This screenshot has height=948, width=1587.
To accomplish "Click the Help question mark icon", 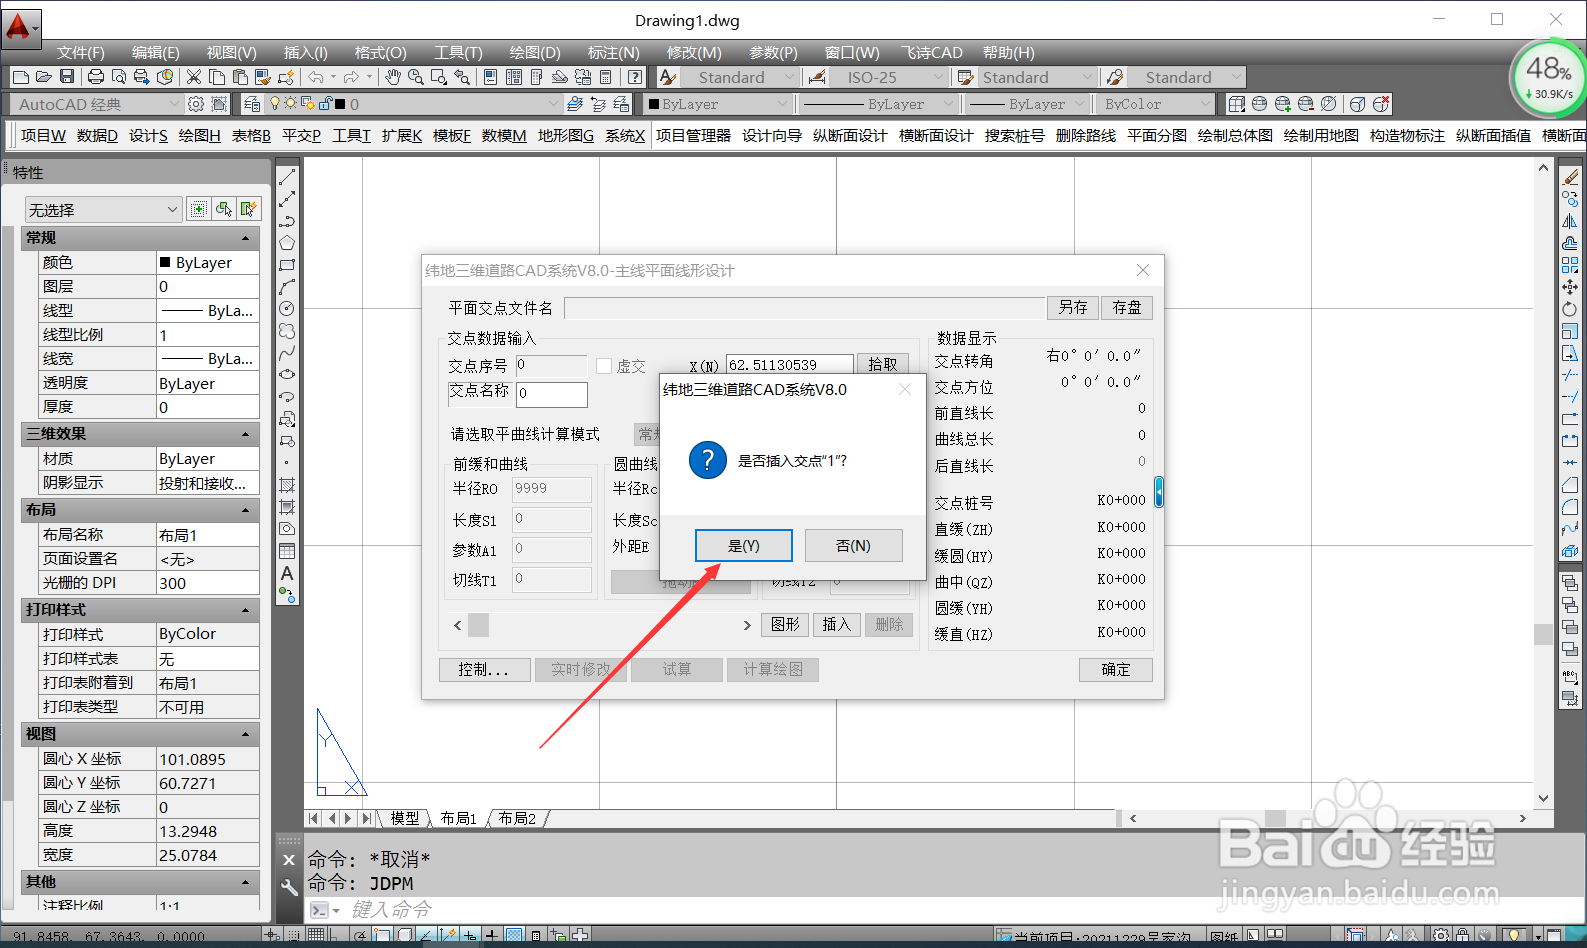I will [x=635, y=77].
